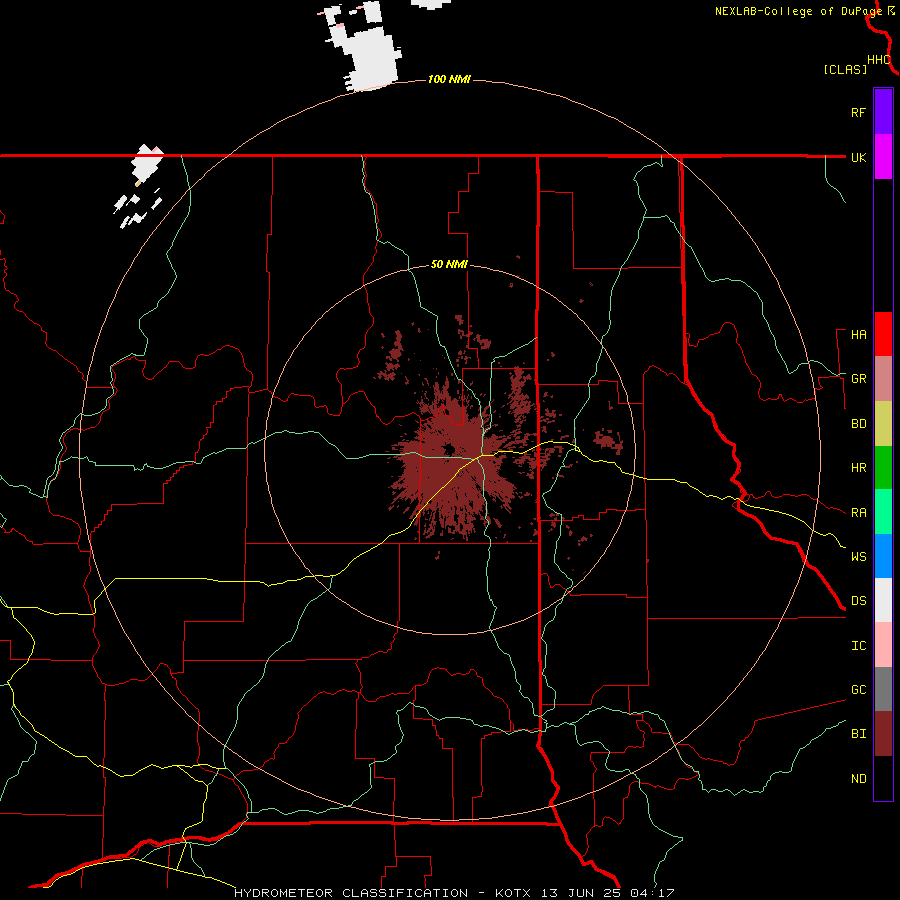Click the 'GC' legend label
The width and height of the screenshot is (900, 900).
tap(858, 690)
